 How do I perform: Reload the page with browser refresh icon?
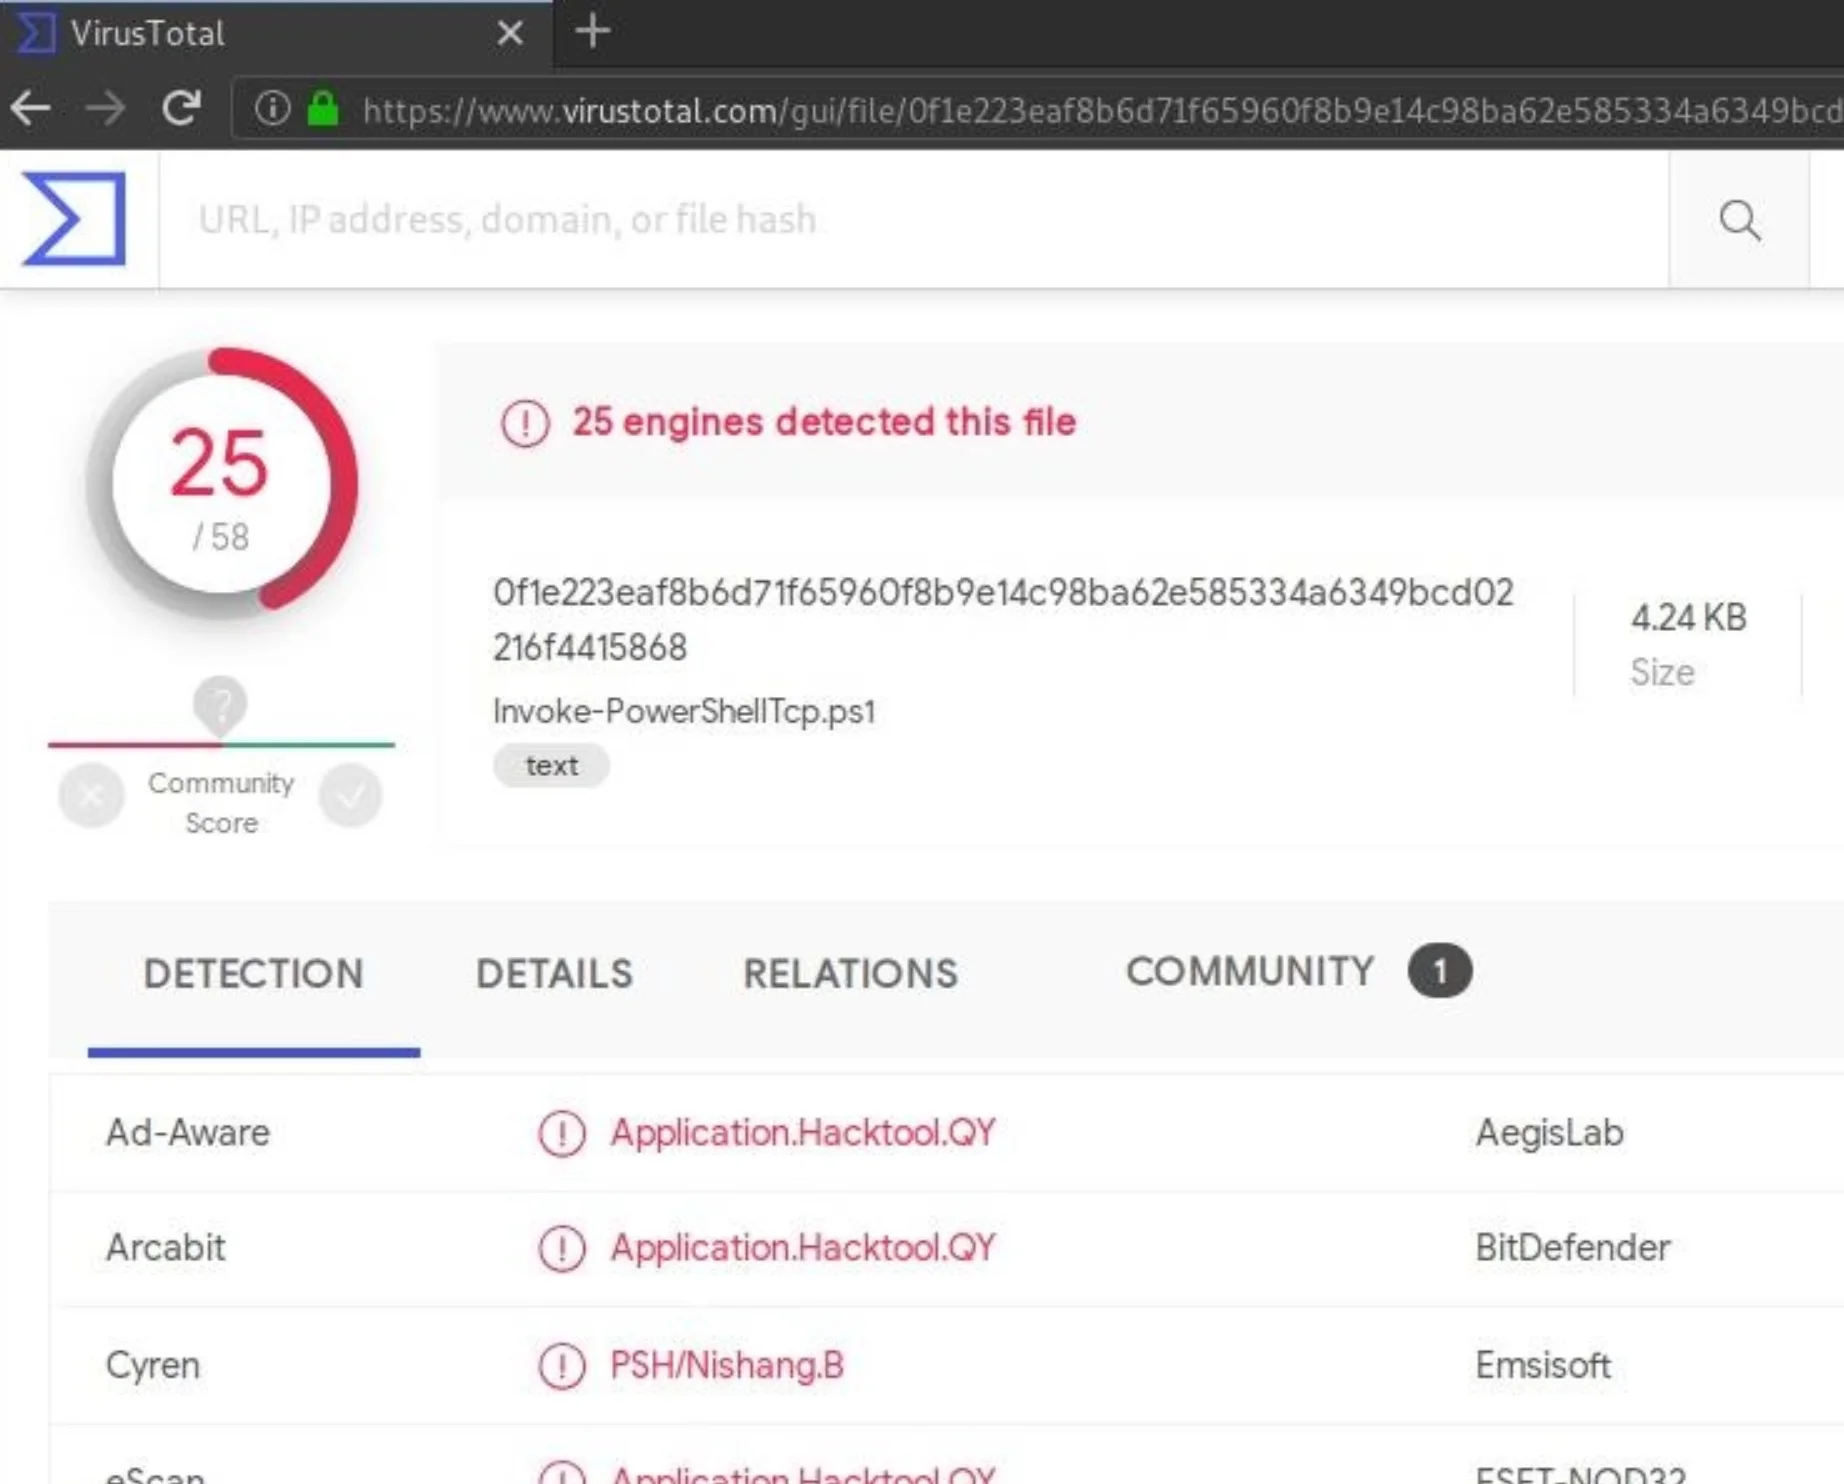click(x=181, y=108)
